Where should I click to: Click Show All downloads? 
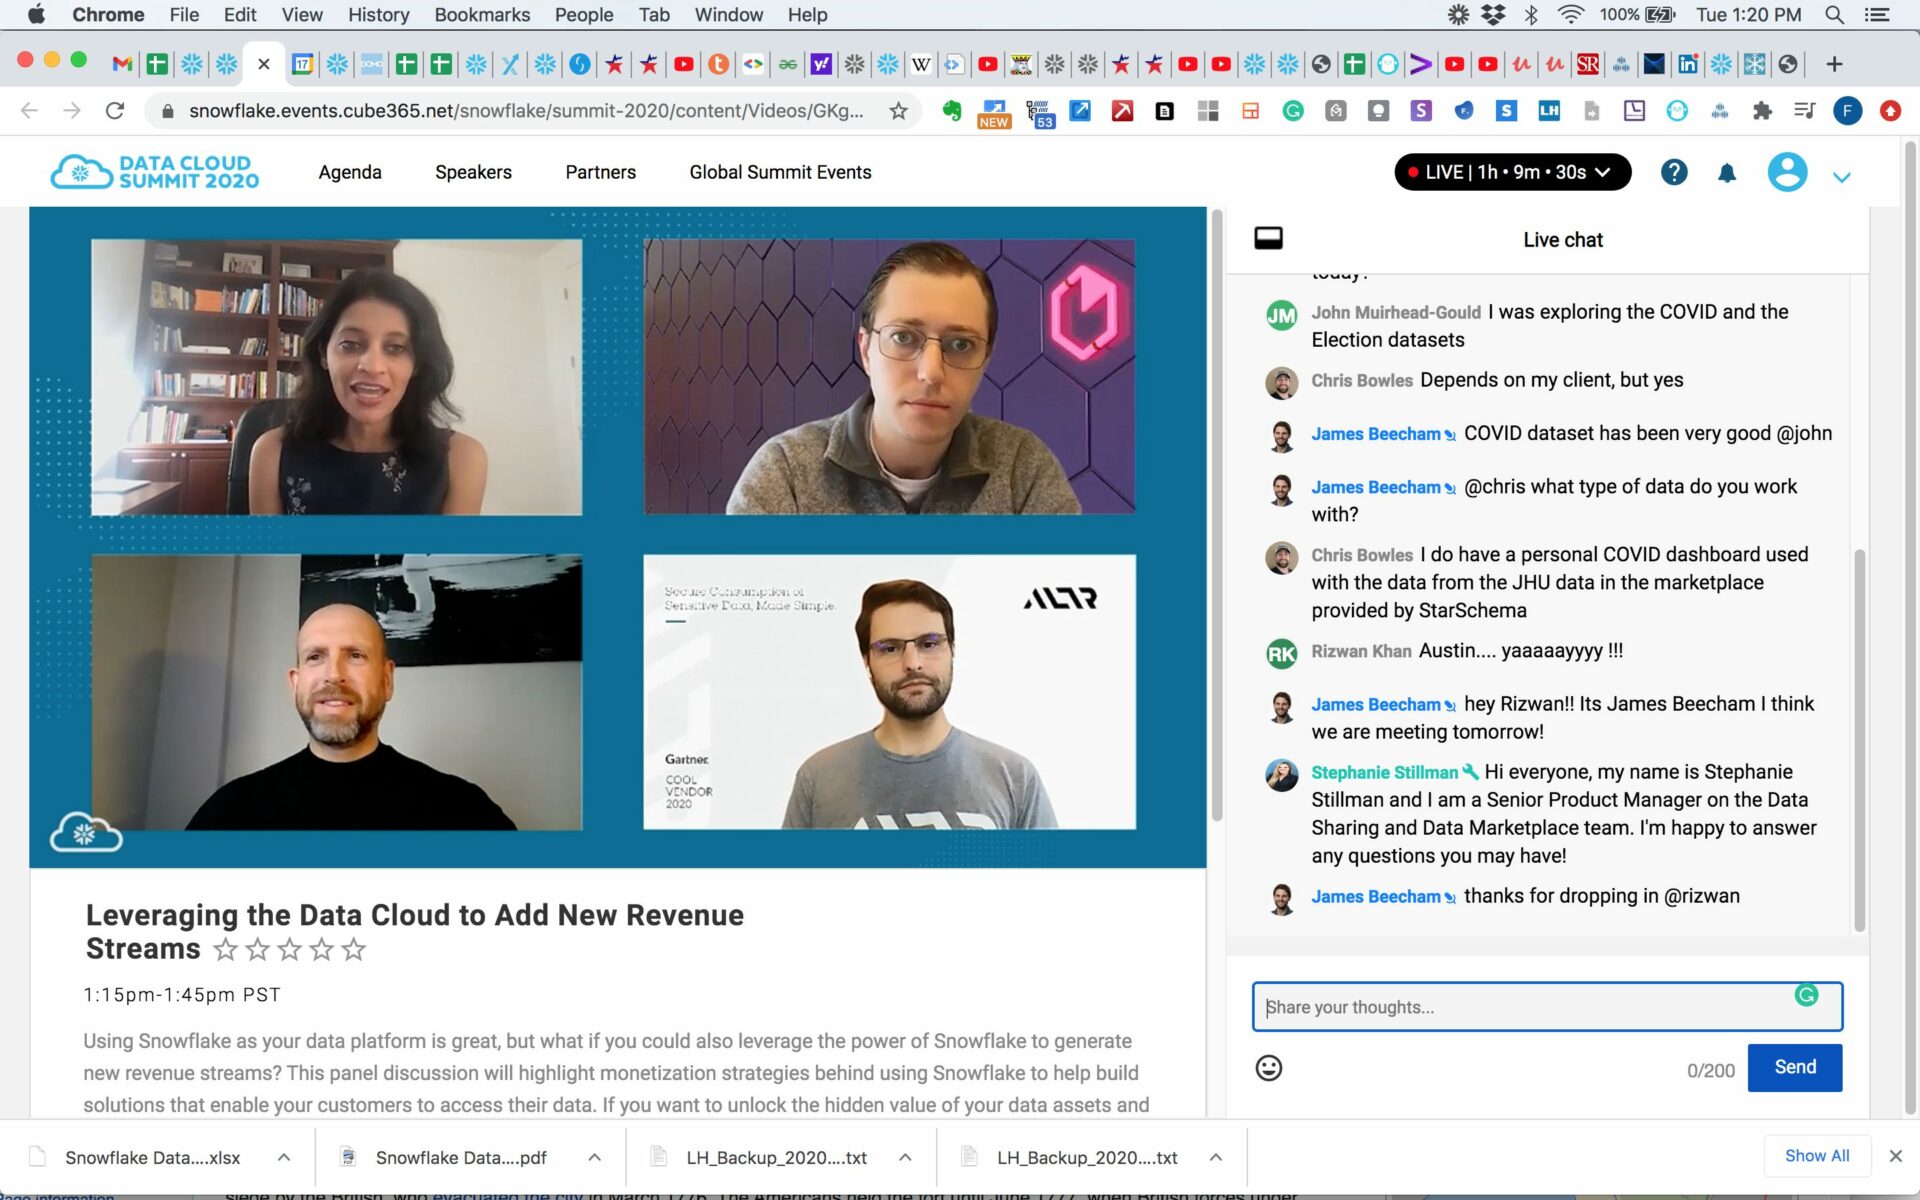point(1817,1156)
